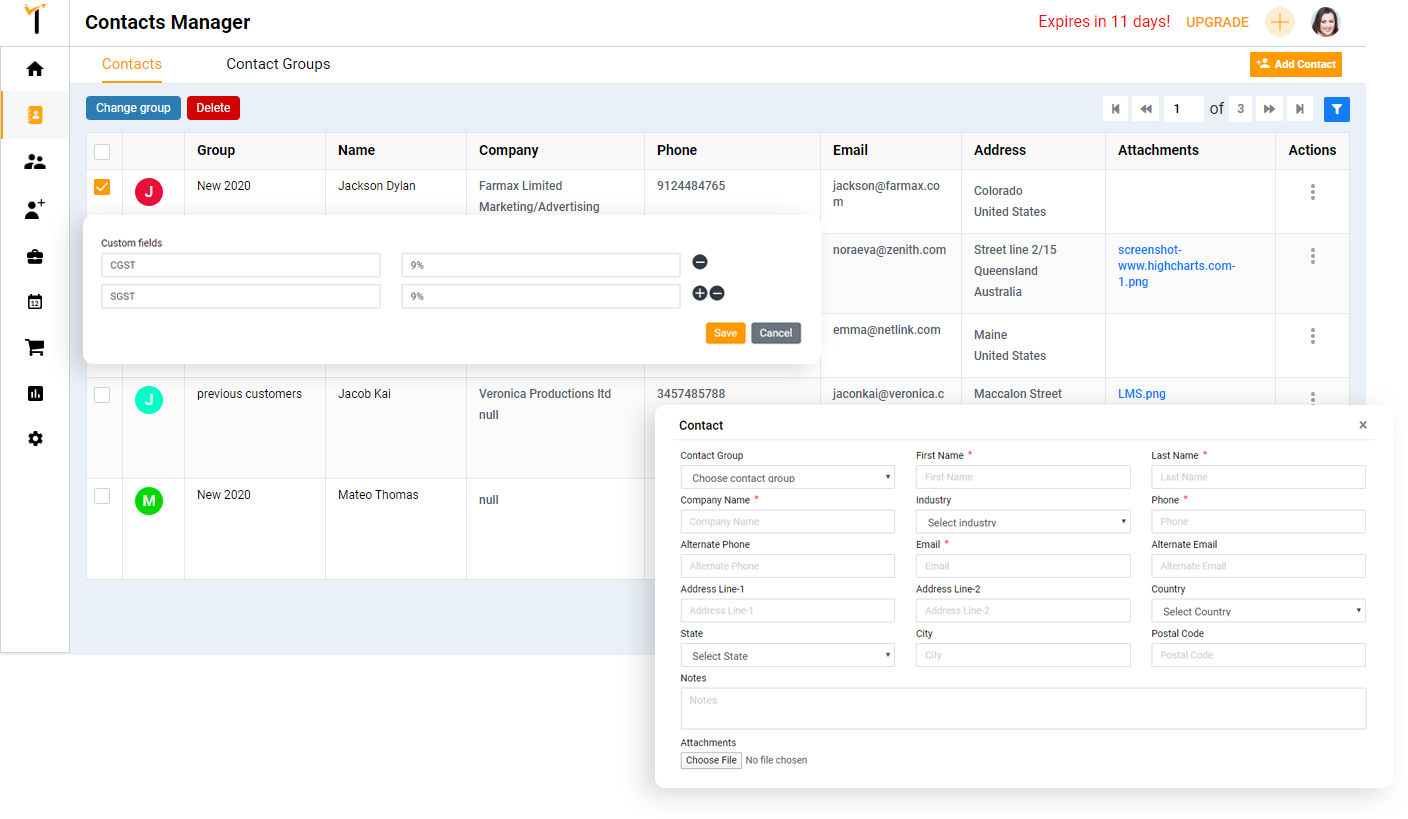Open the people group sidebar icon
The height and width of the screenshot is (819, 1408).
35,162
